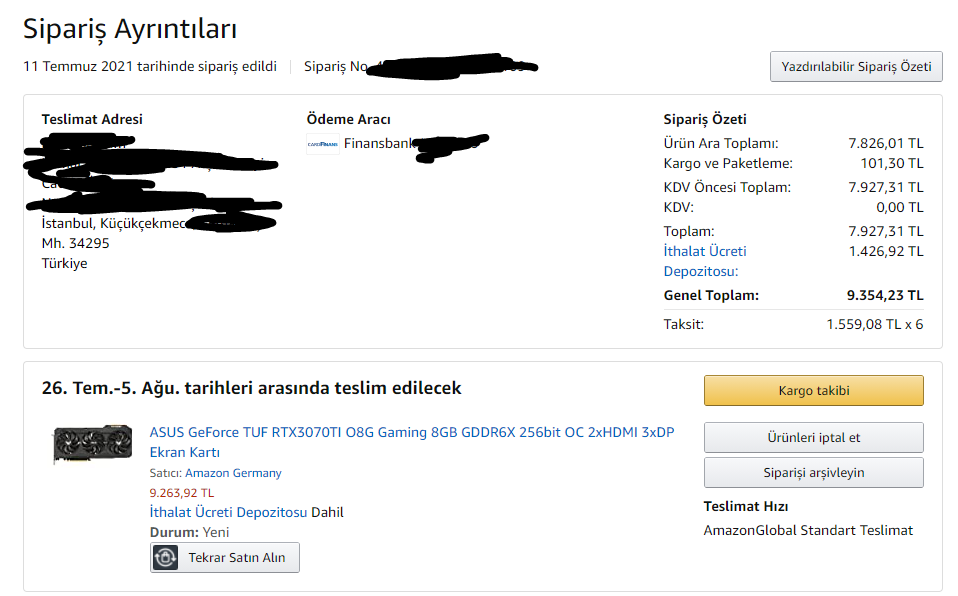Open the ASUS graphics card thumbnail image
This screenshot has width=958, height=596.
pyautogui.click(x=92, y=445)
